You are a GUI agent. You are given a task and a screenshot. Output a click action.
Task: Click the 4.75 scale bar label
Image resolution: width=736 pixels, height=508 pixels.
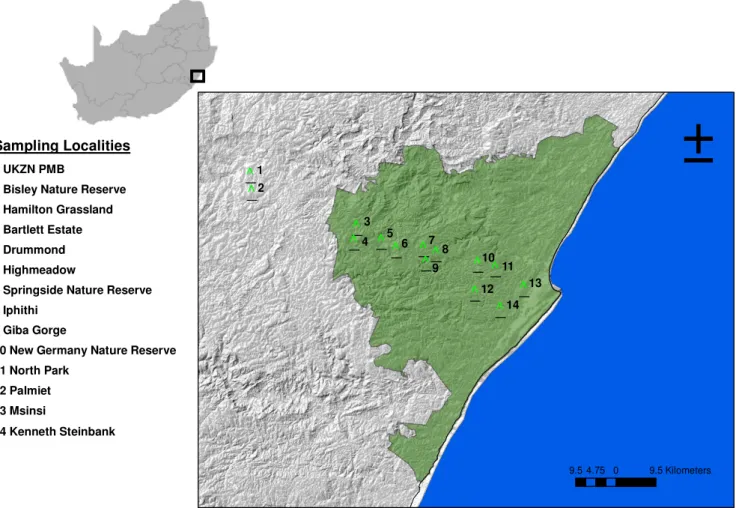click(x=595, y=470)
